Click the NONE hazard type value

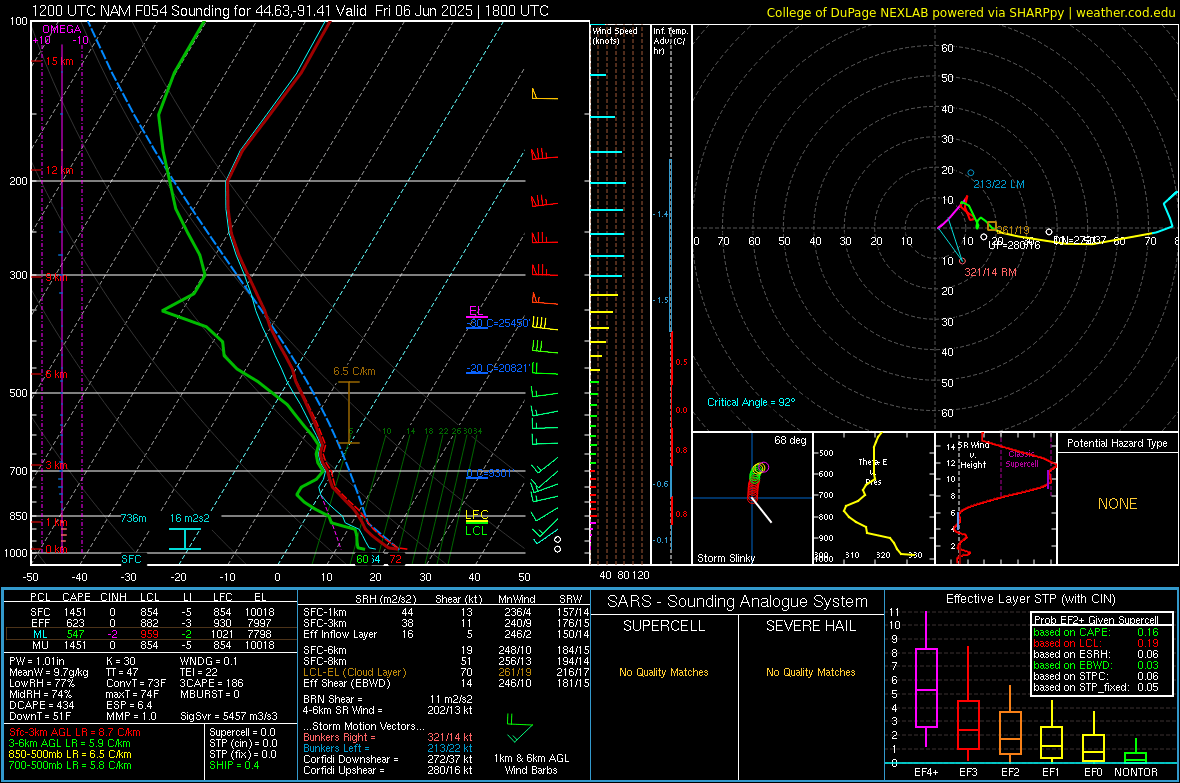point(1118,504)
